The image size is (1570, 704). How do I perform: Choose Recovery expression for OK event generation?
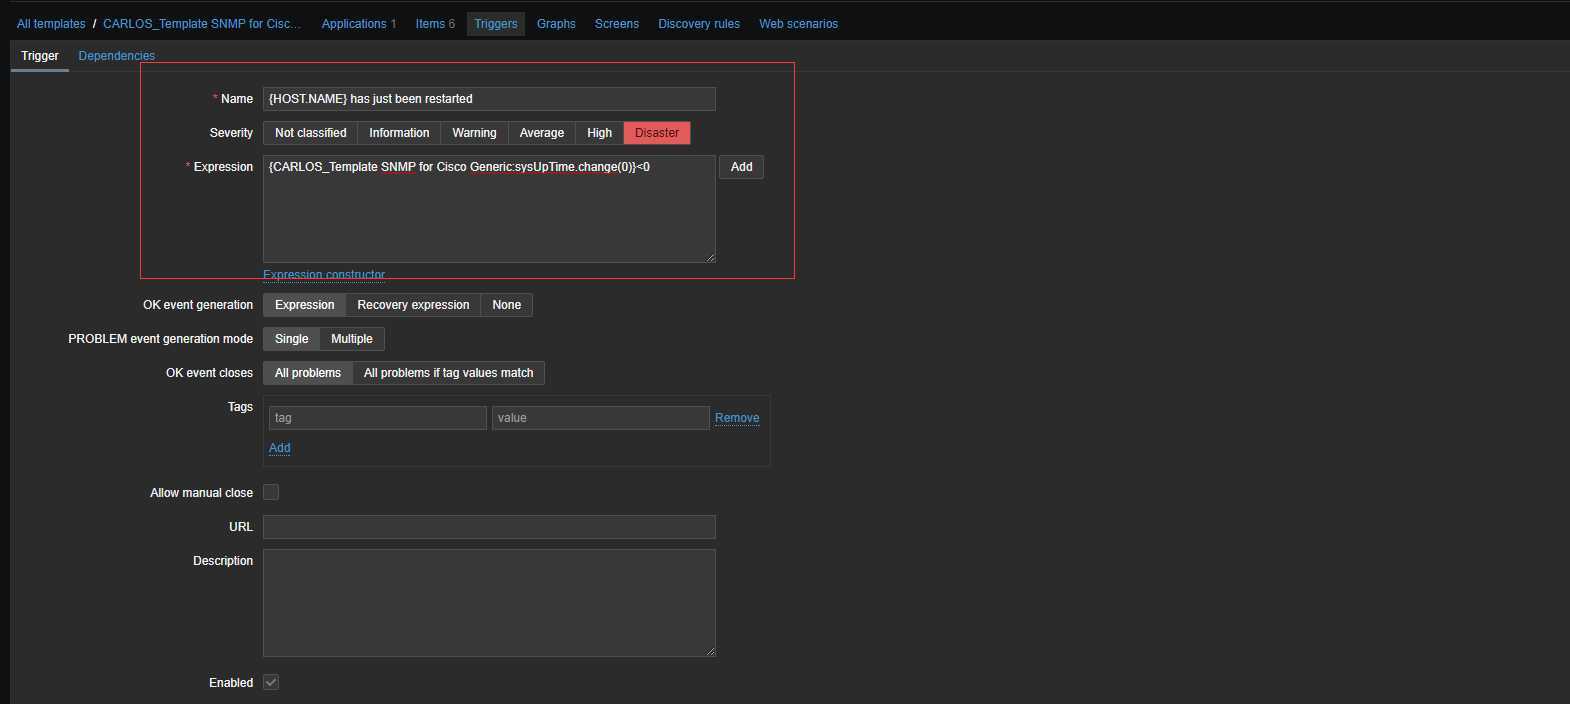coord(413,305)
